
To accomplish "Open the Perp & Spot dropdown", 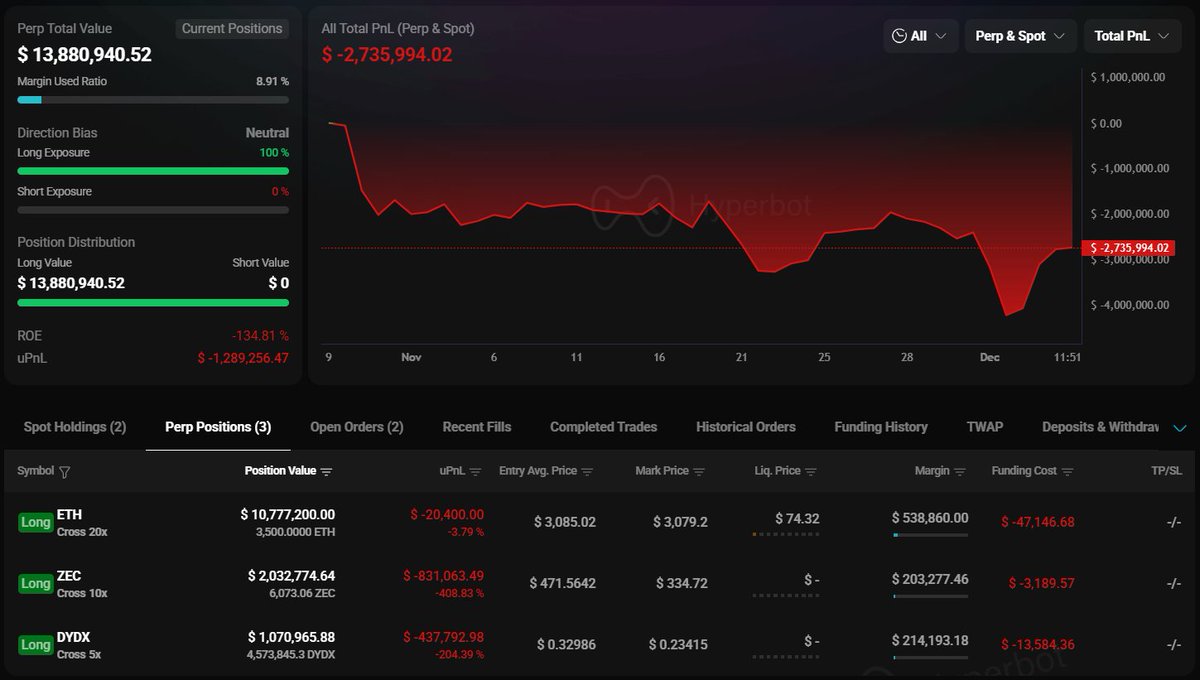I will coord(1020,36).
